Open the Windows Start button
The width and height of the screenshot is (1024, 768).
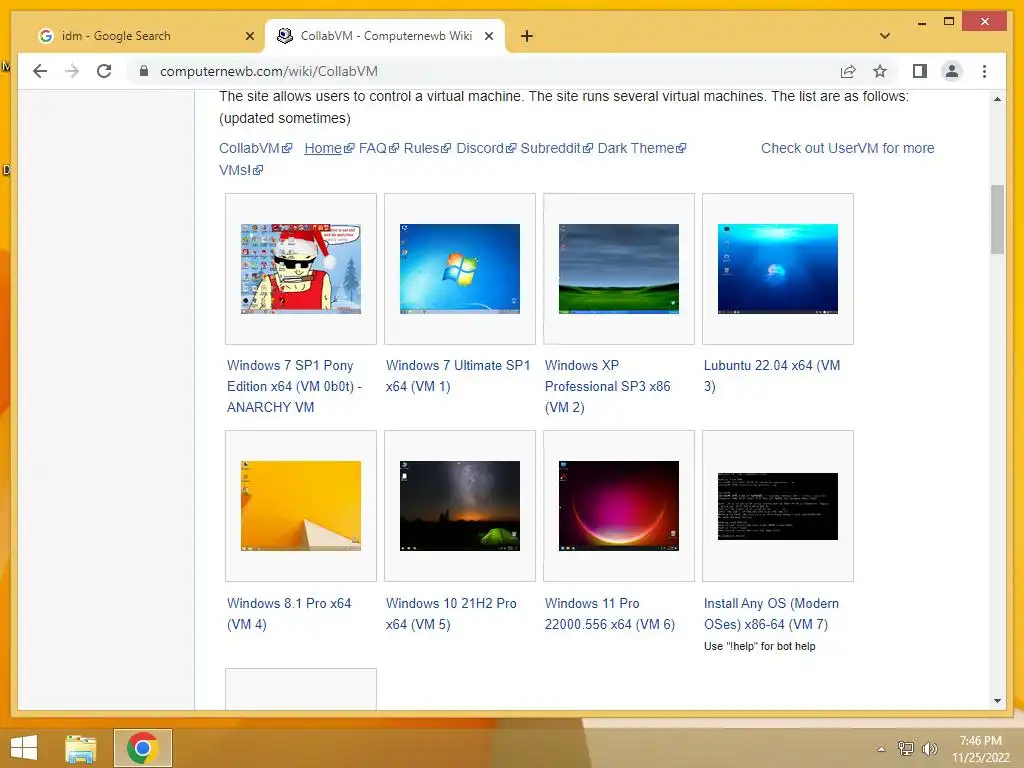(x=24, y=748)
